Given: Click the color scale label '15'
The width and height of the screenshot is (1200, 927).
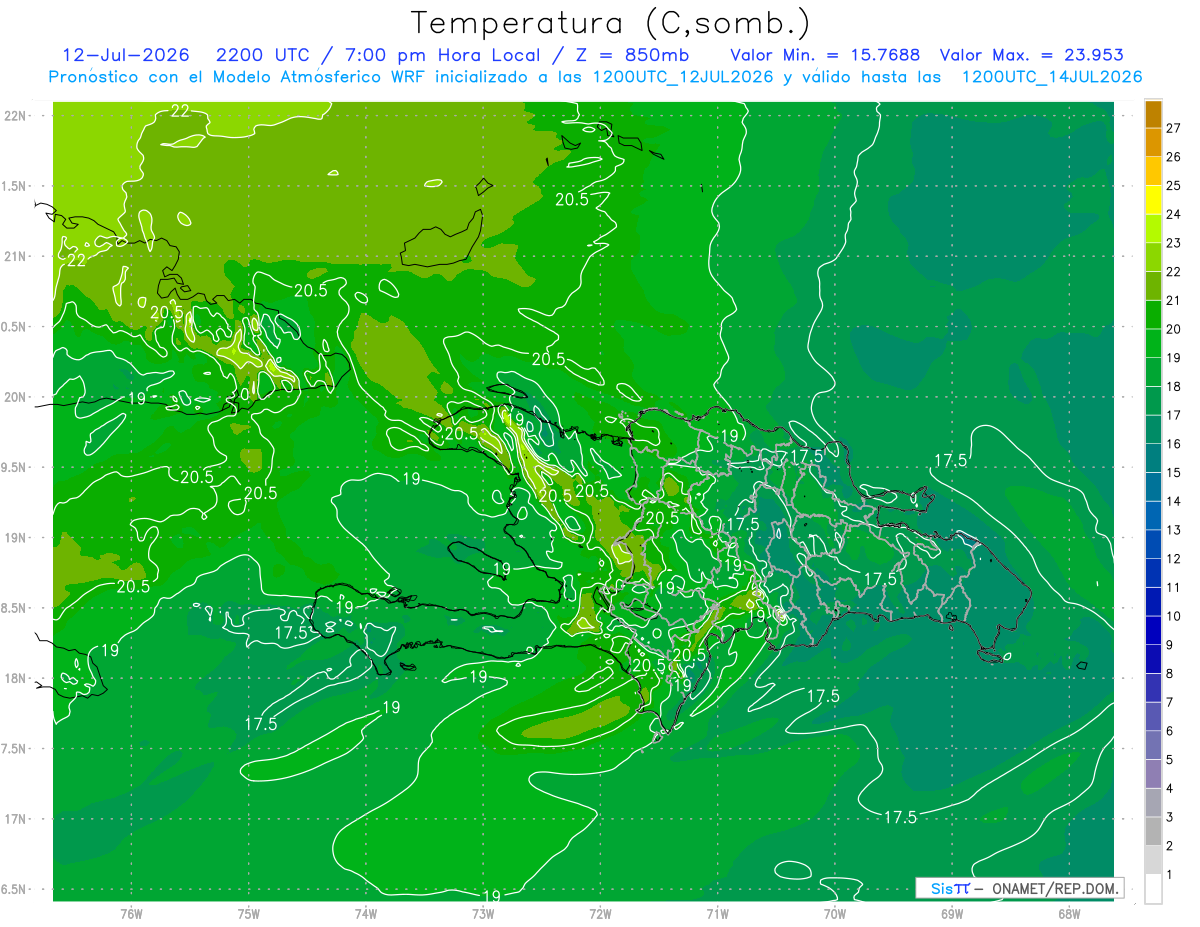Looking at the screenshot, I should [1174, 473].
